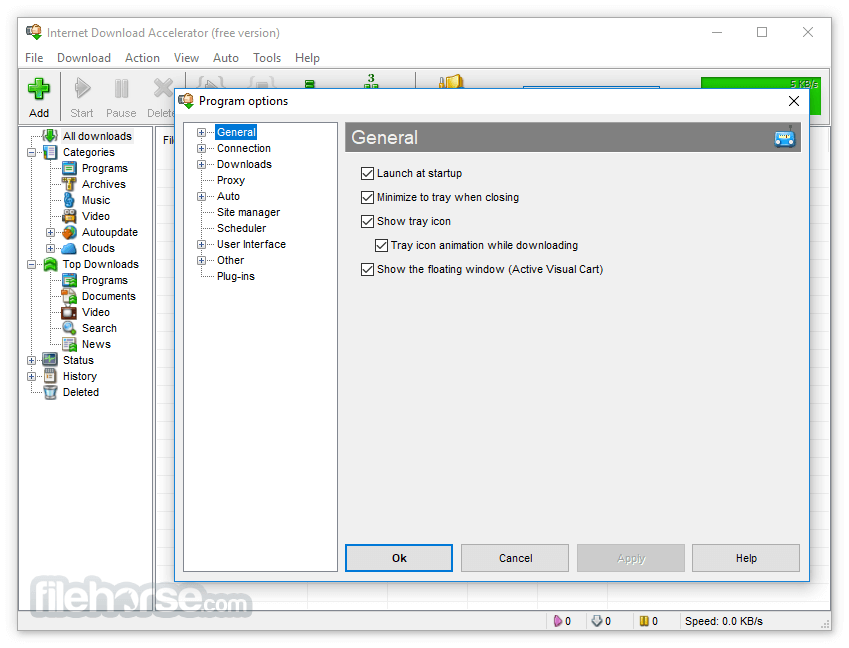The image size is (849, 648).
Task: Expand the Downloads options node
Action: tap(201, 165)
